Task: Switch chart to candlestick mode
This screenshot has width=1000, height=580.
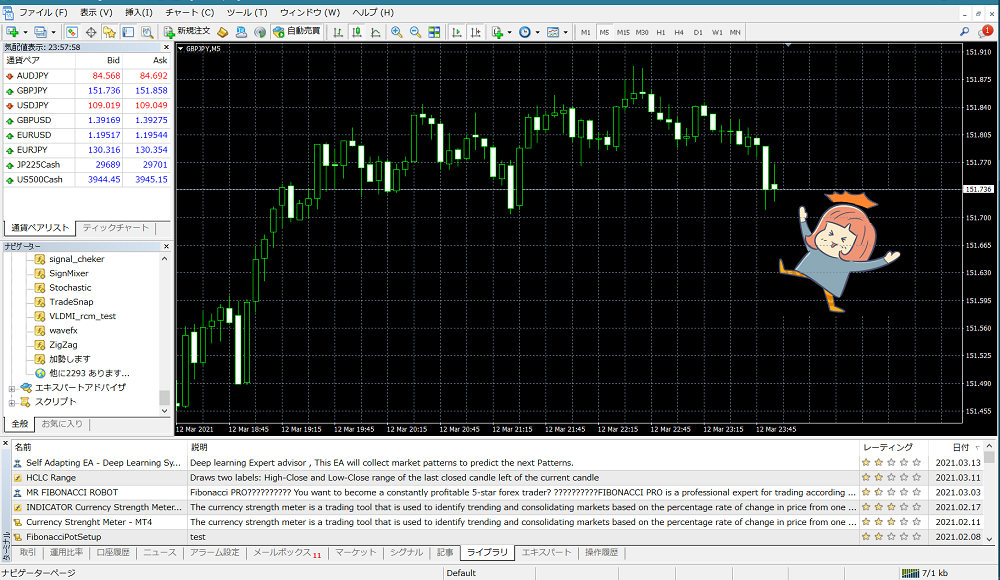Action: click(357, 32)
